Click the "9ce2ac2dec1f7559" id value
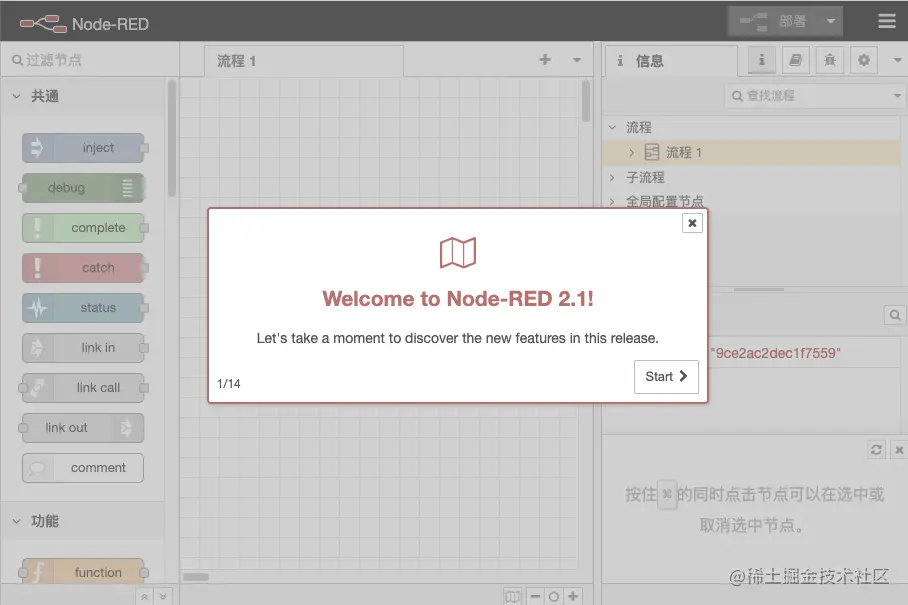 pyautogui.click(x=775, y=353)
